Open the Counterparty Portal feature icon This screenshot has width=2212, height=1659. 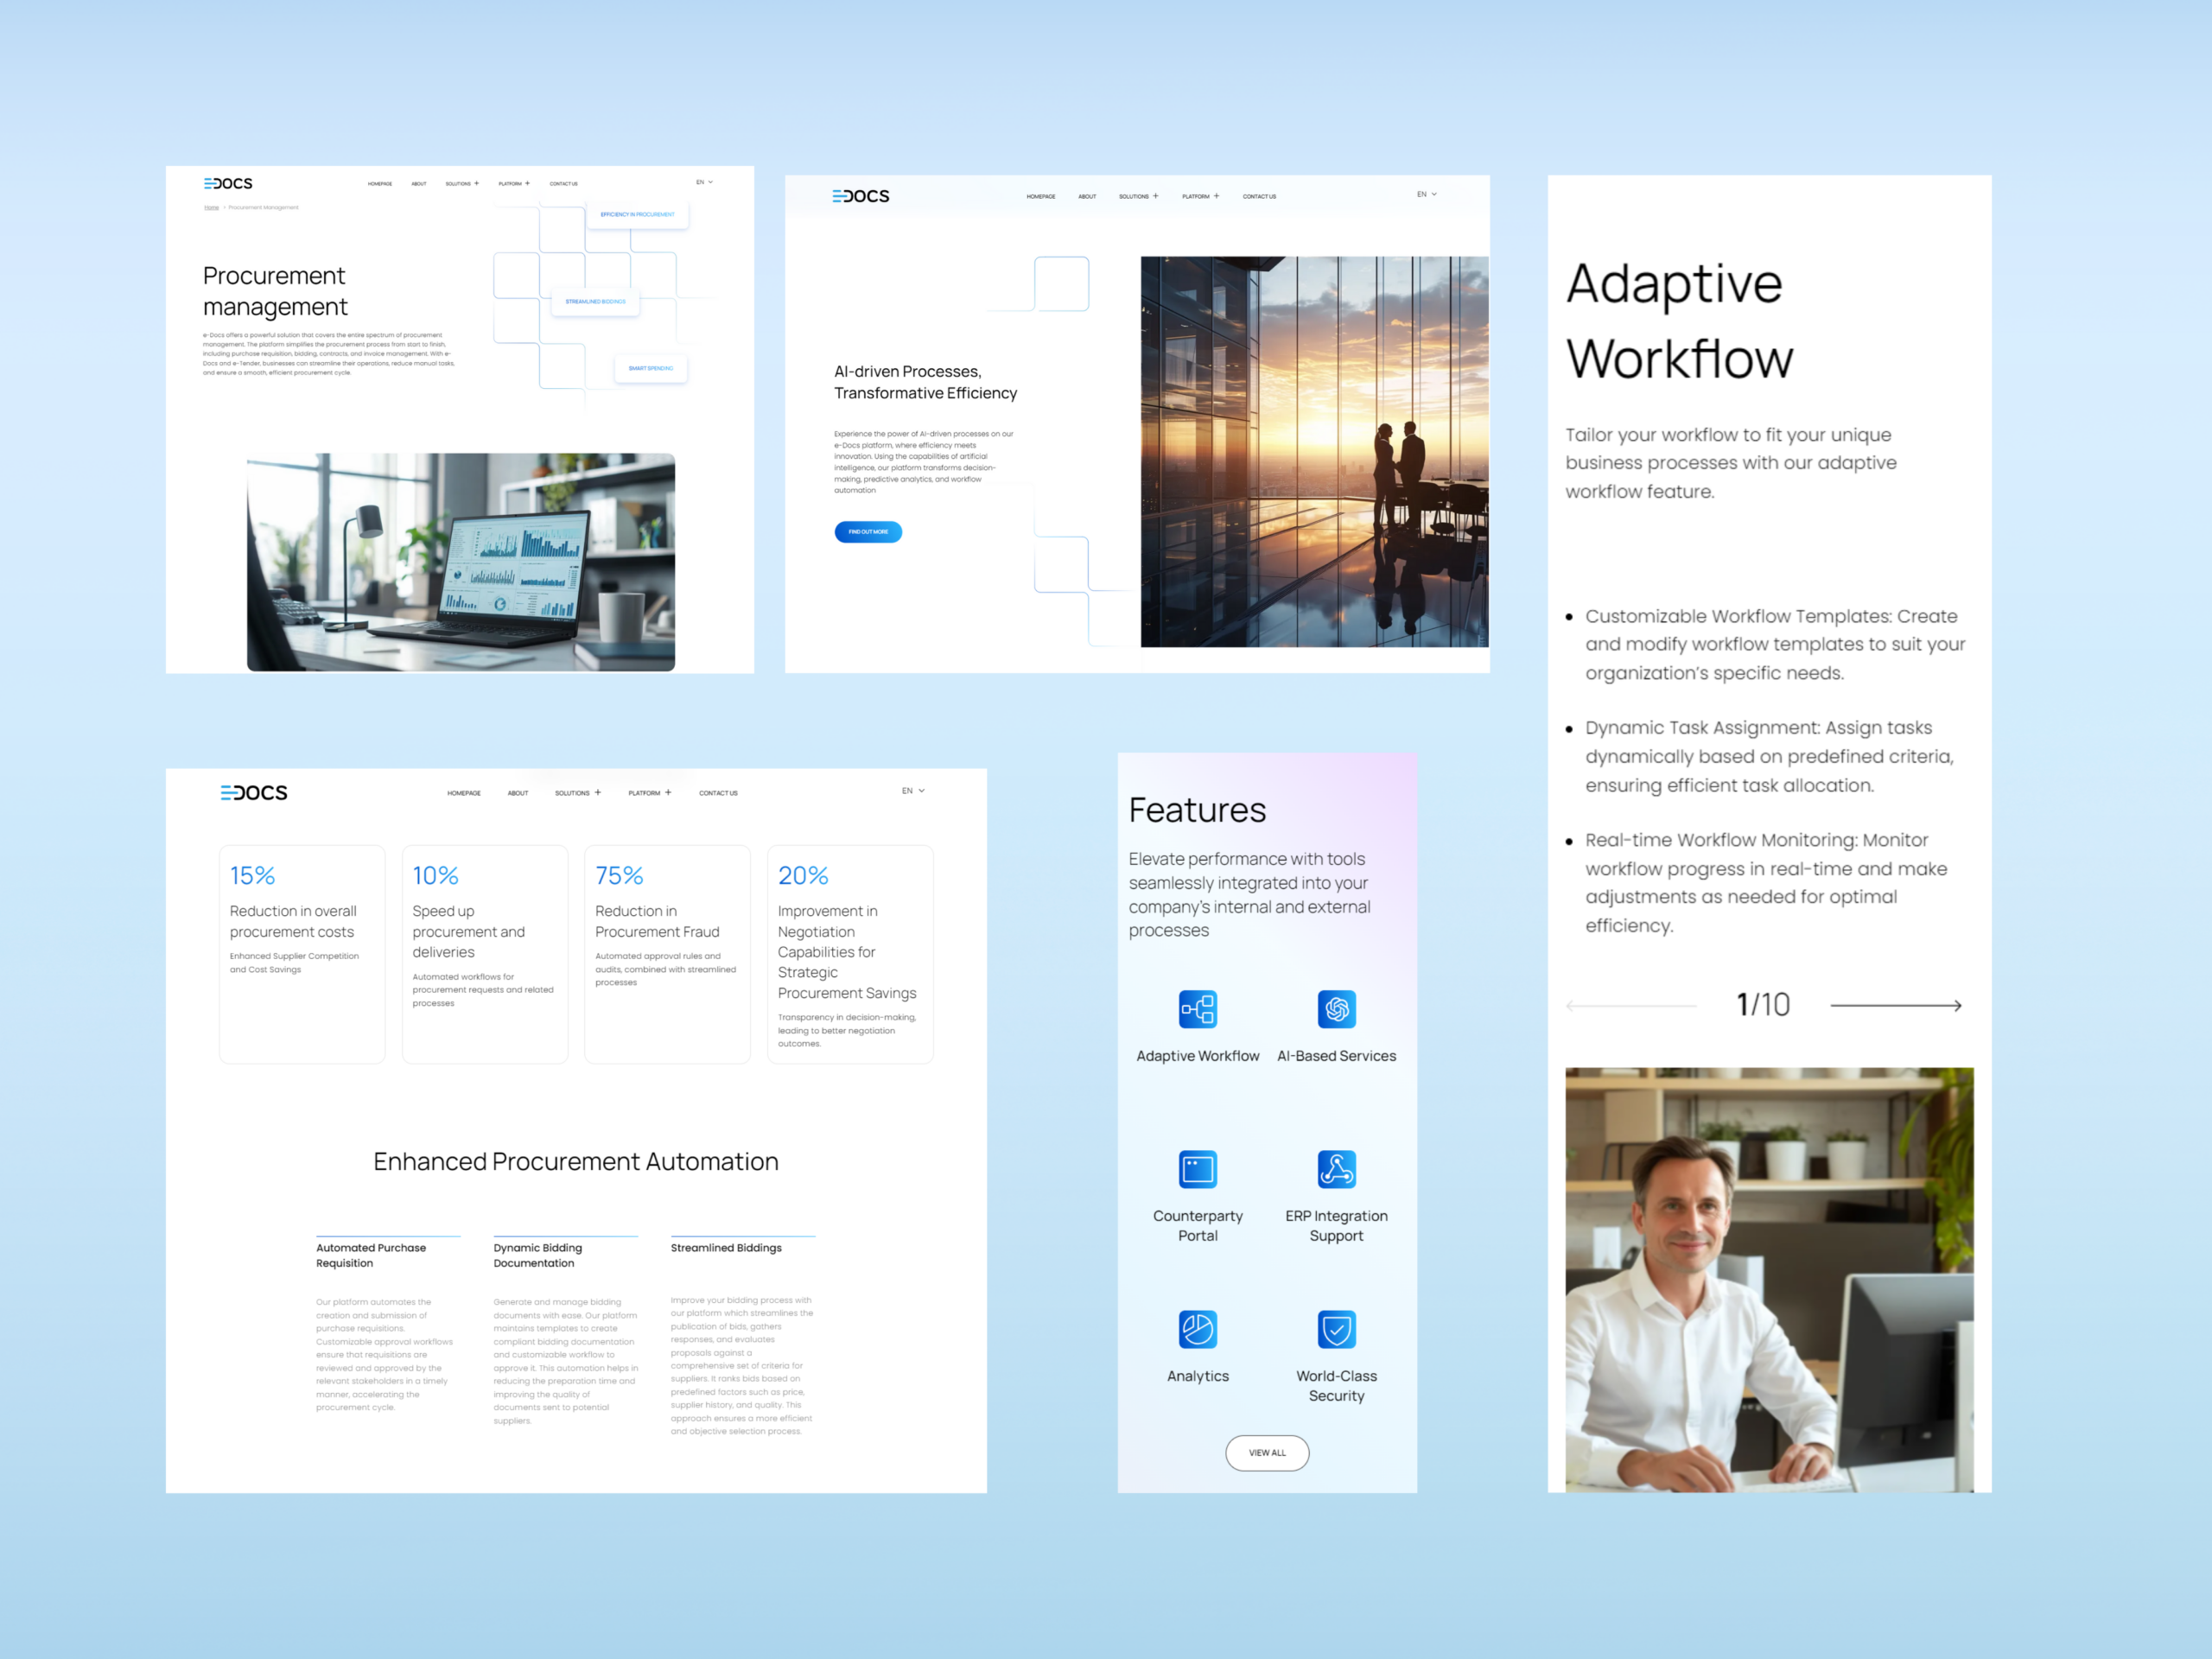[x=1197, y=1169]
